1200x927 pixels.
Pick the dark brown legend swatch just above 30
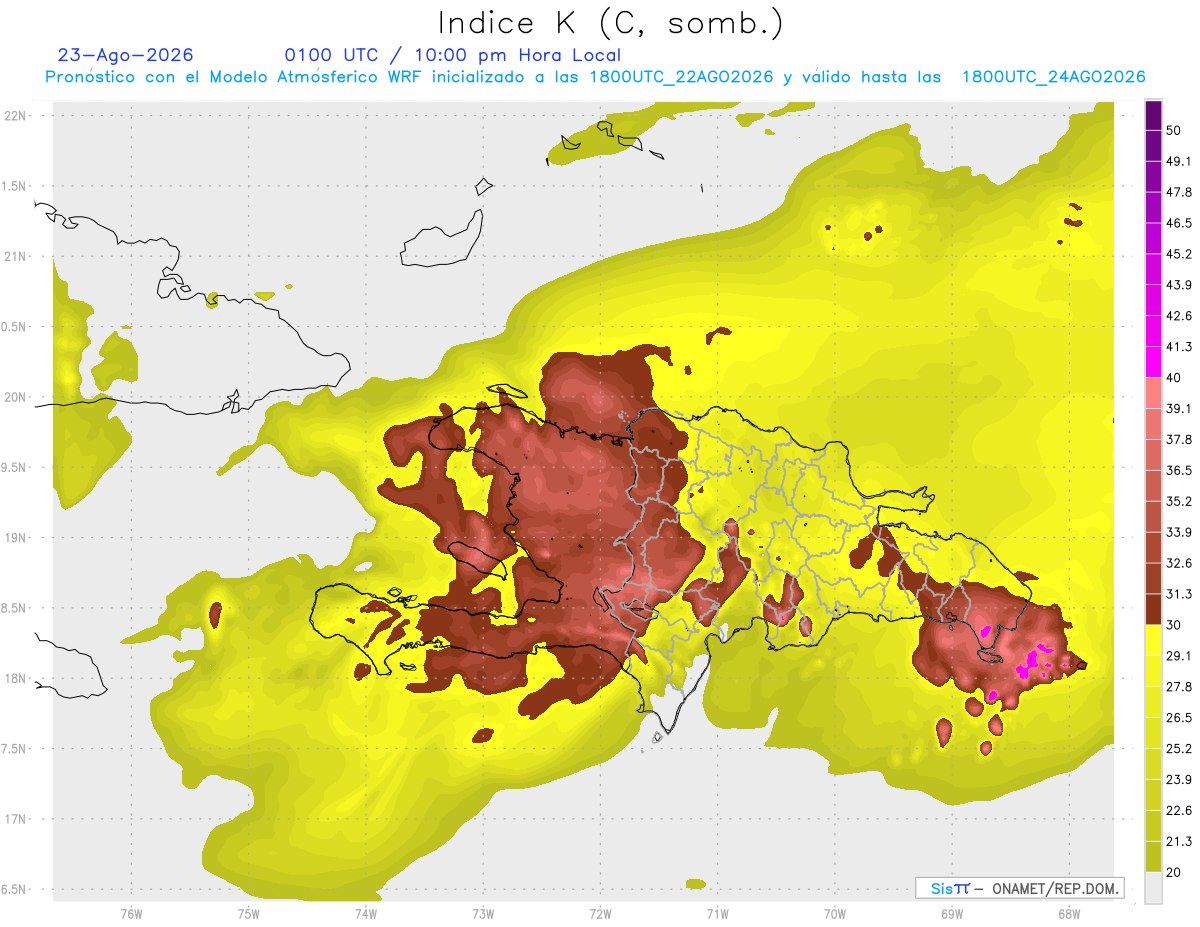coord(1153,609)
